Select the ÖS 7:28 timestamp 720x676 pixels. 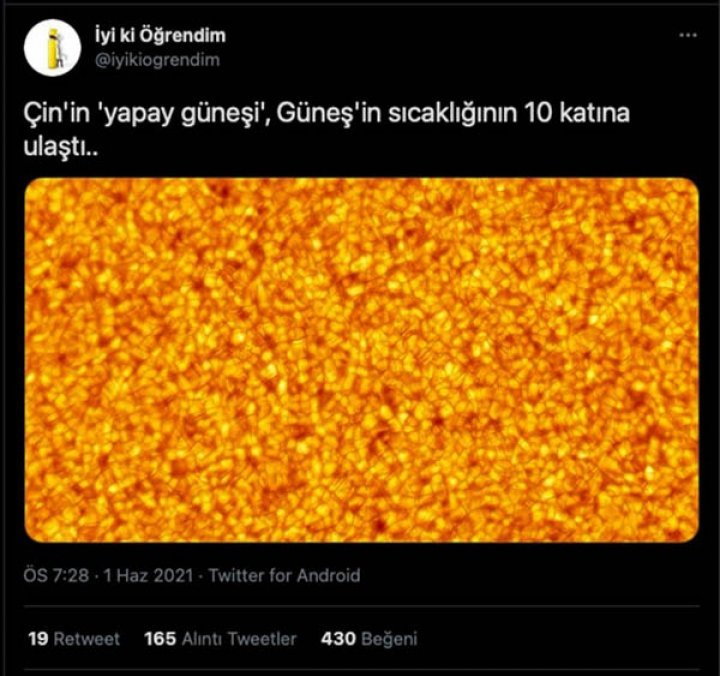[56, 575]
